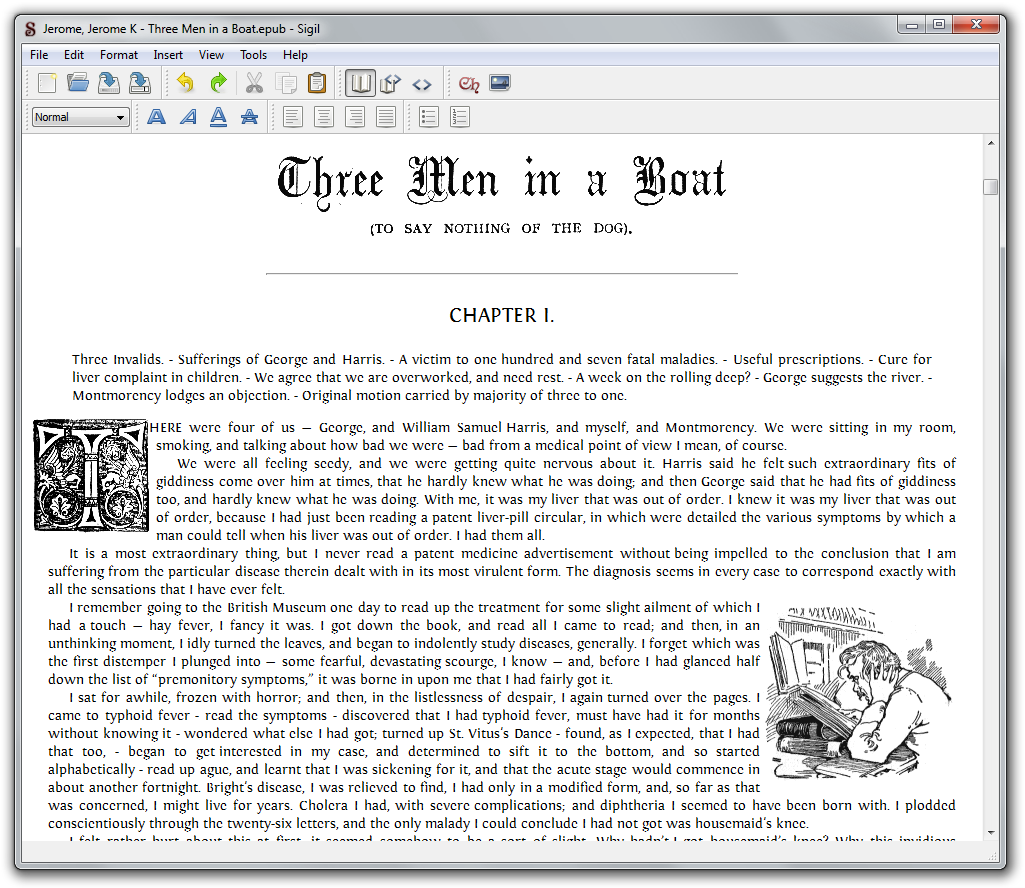Click the Three Men in a Boat title image
The image size is (1025, 888).
(x=501, y=182)
